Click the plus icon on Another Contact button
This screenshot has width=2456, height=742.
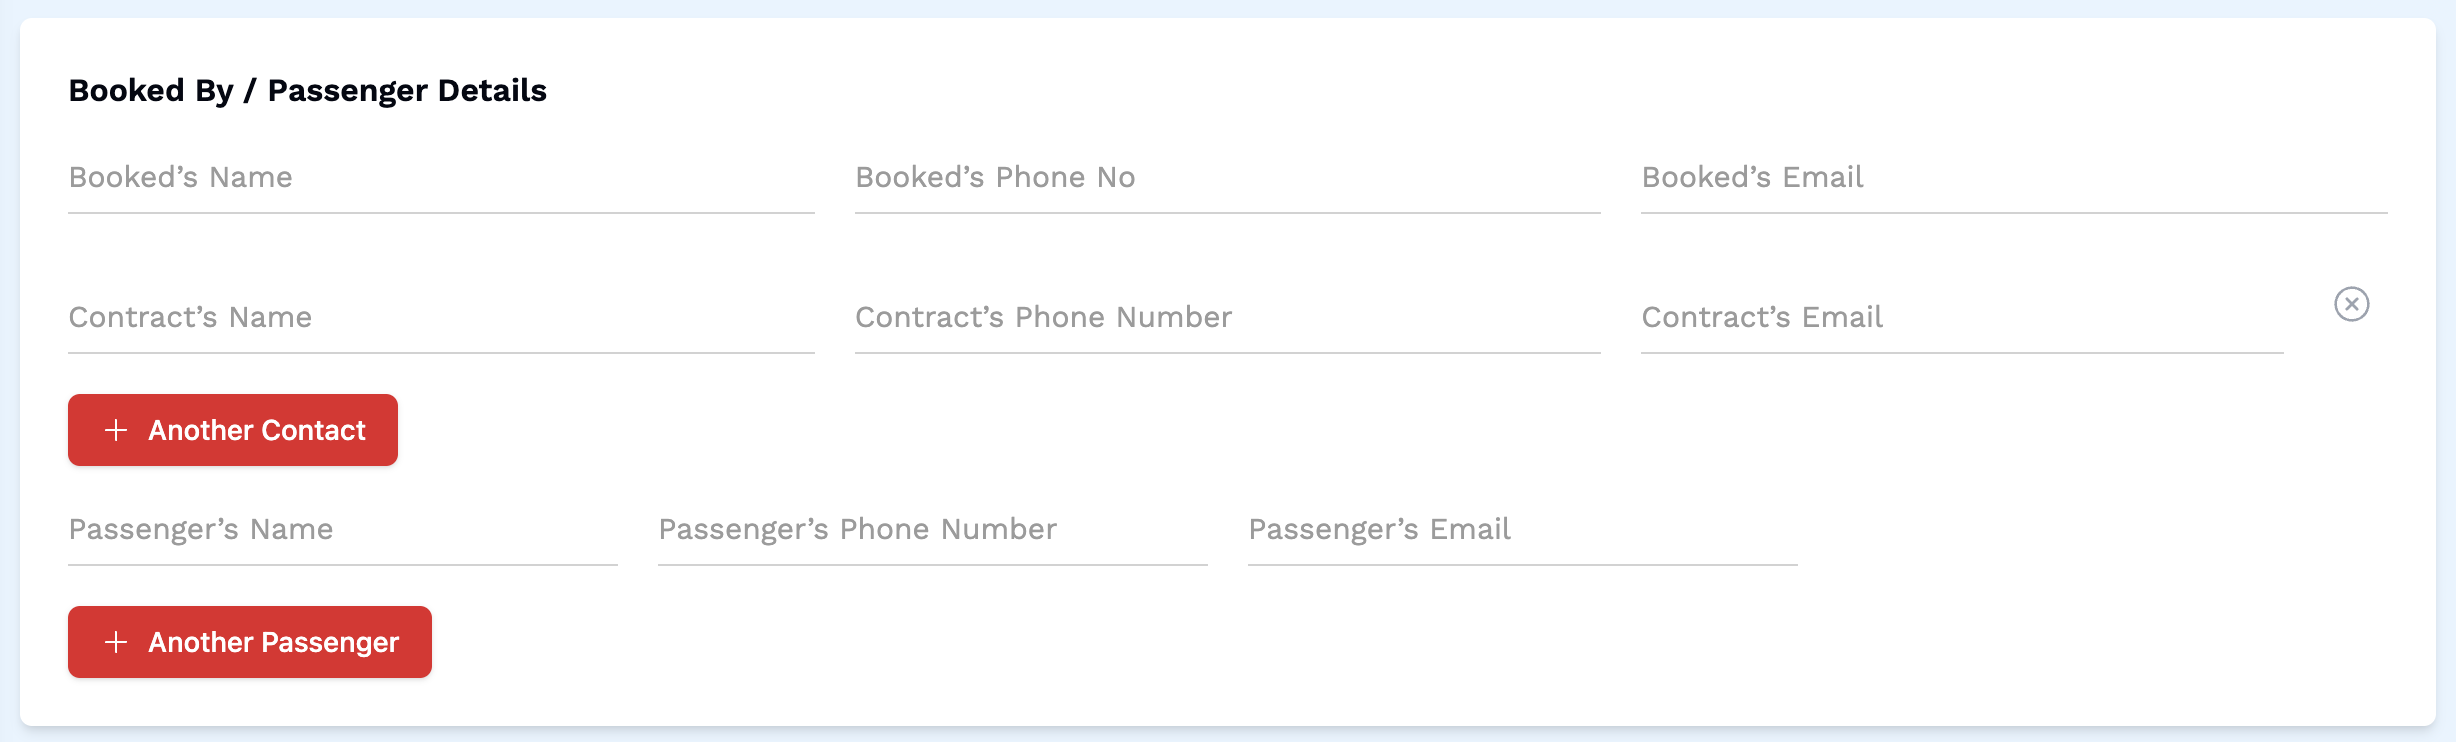[x=117, y=430]
